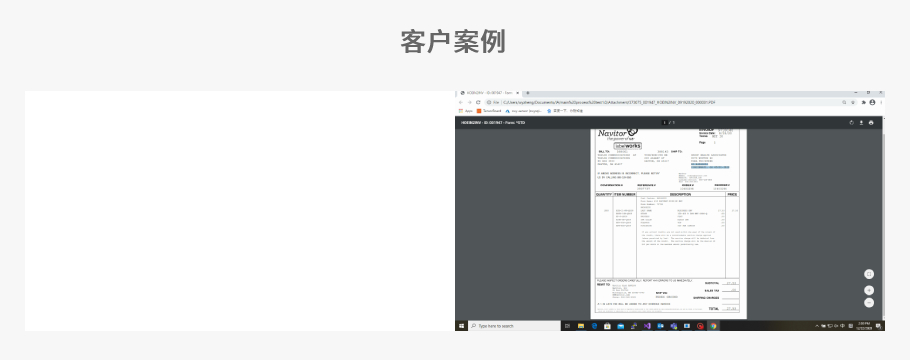910x360 pixels.
Task: Open the Chrome profile avatar icon
Action: click(872, 102)
